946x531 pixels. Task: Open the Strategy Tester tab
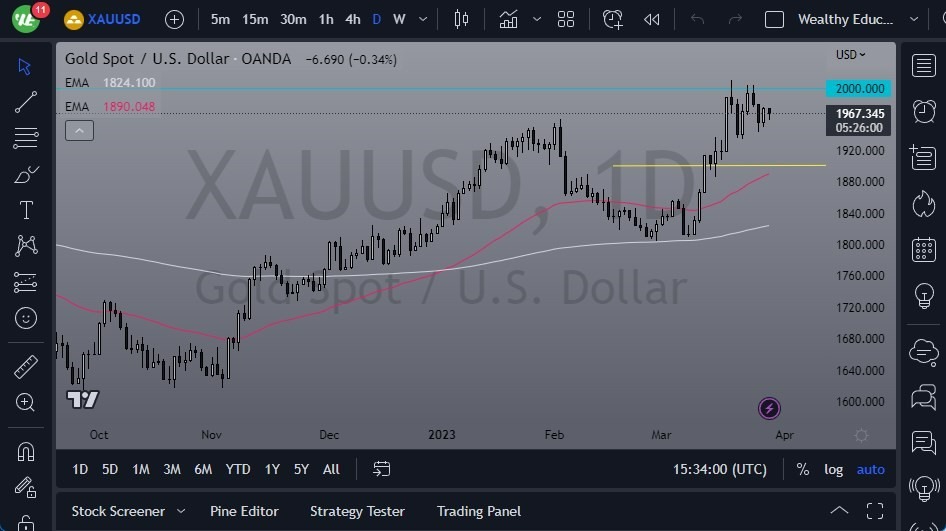coord(357,511)
